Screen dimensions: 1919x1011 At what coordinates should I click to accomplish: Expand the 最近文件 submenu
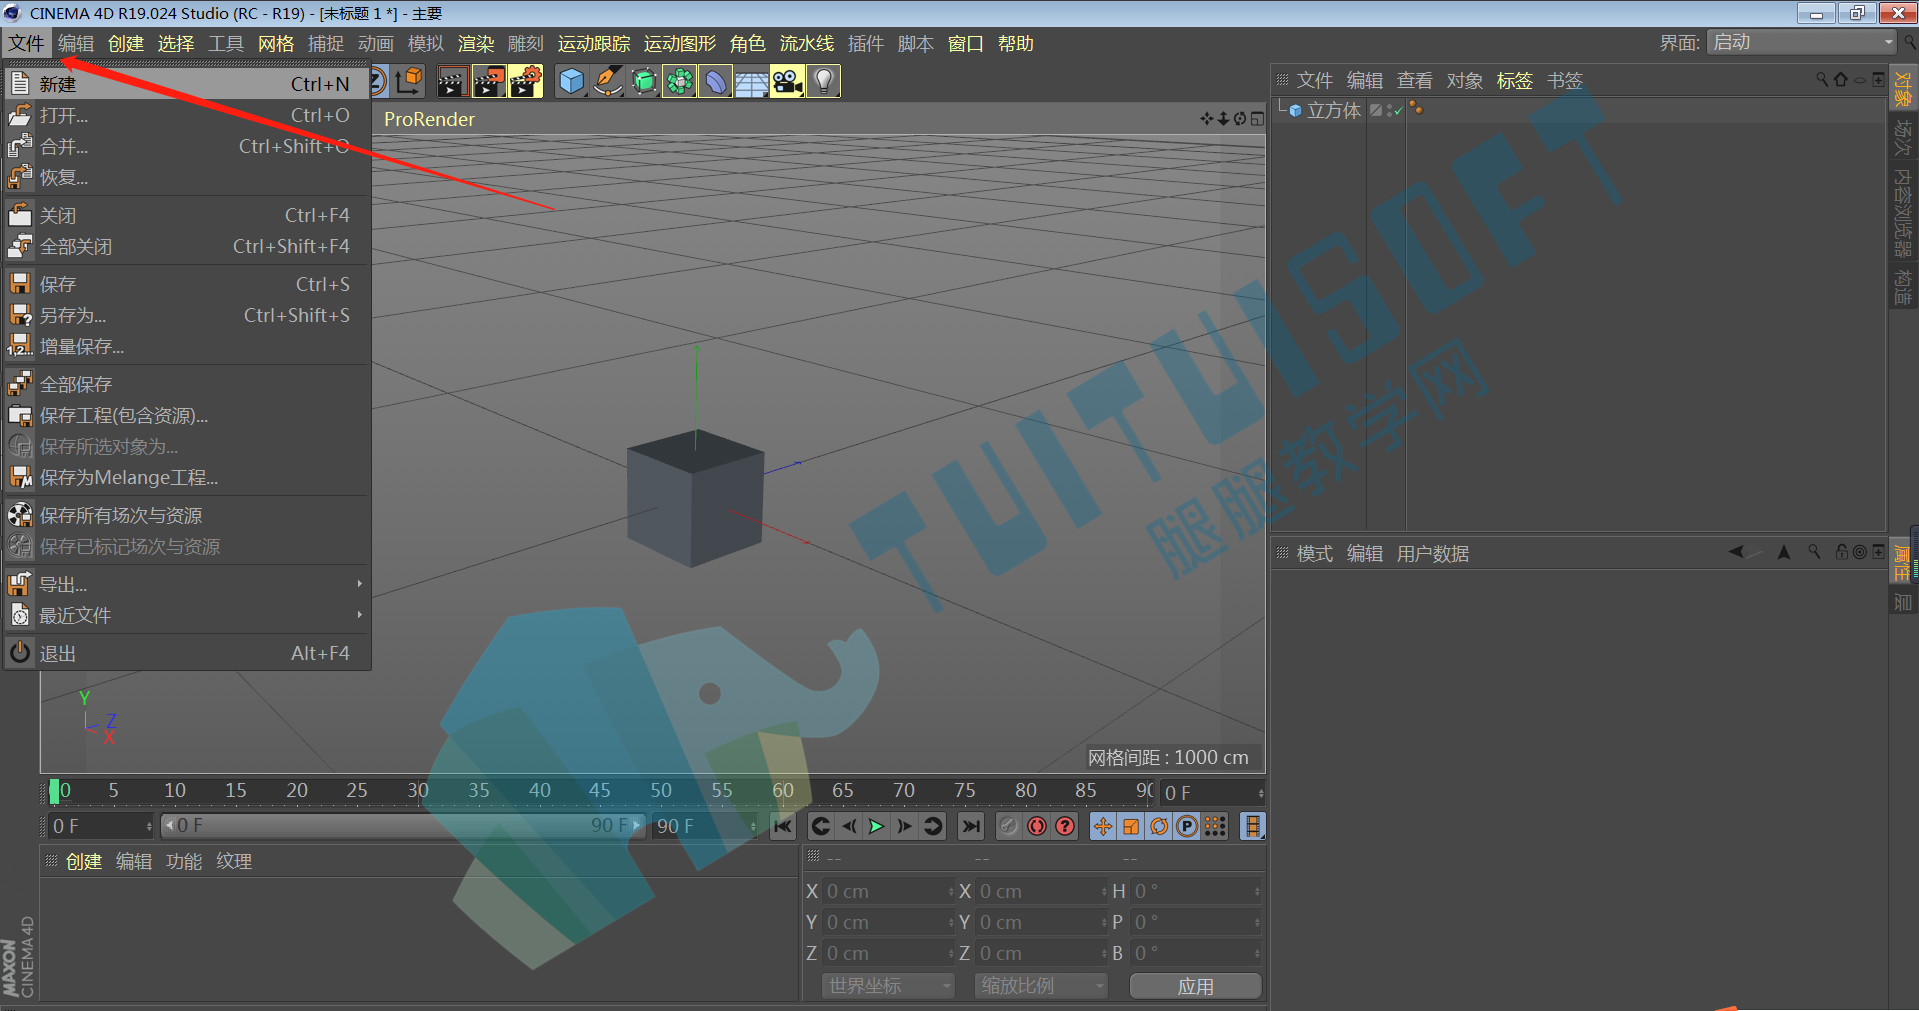[x=187, y=615]
